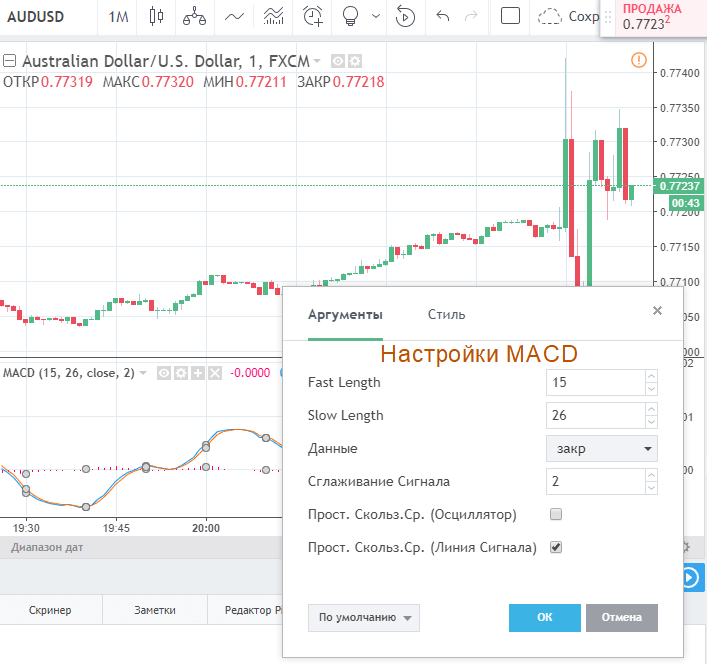
Task: Switch to the Стиль tab
Action: 446,315
